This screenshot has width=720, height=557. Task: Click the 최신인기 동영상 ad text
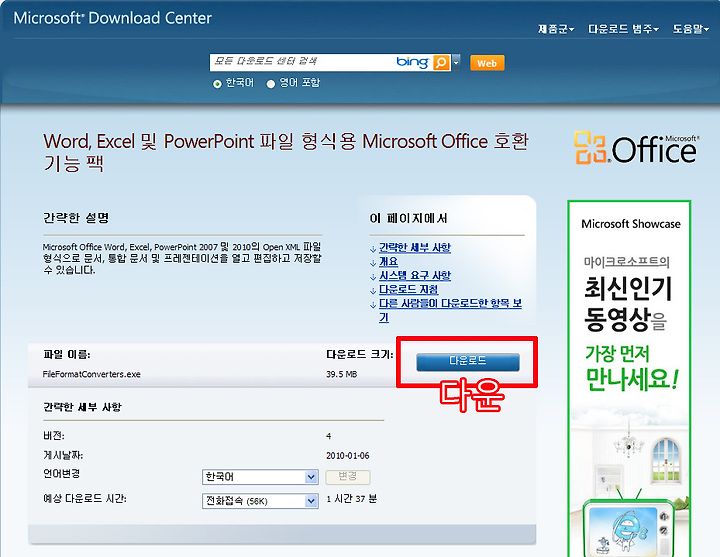point(627,303)
